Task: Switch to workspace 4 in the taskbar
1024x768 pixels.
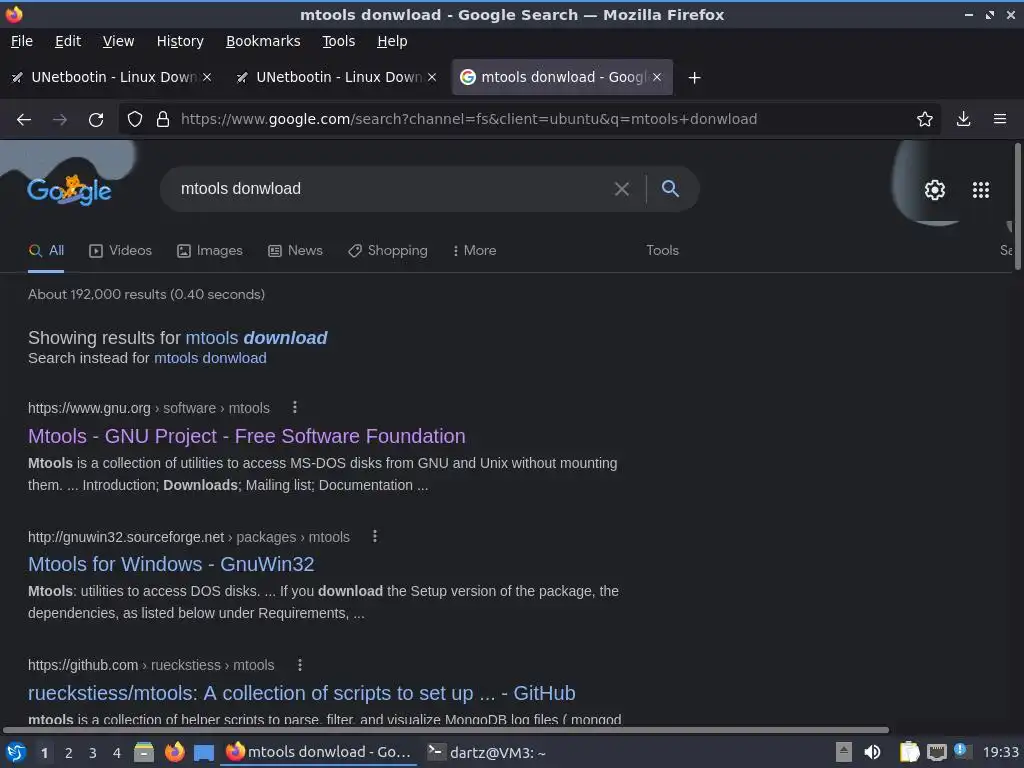Action: click(117, 753)
